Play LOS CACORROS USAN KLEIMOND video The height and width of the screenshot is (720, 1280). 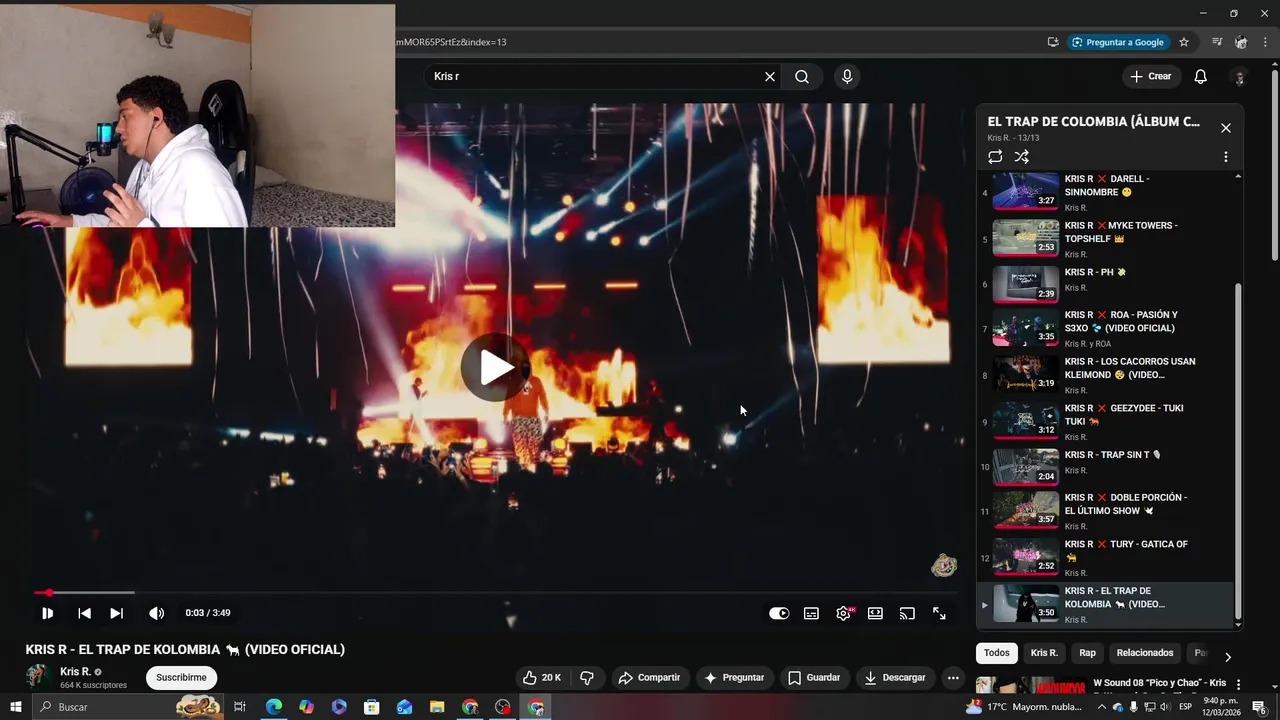(1105, 375)
